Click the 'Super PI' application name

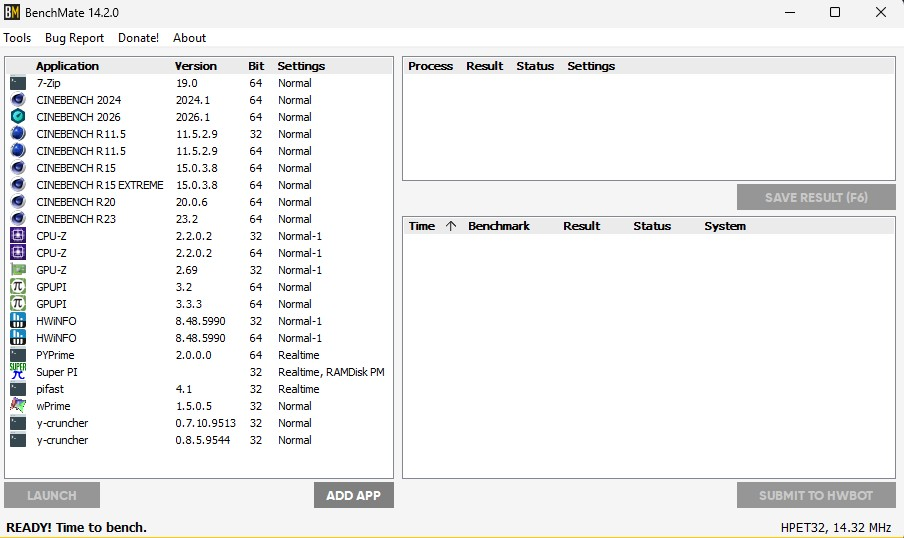pyautogui.click(x=56, y=372)
